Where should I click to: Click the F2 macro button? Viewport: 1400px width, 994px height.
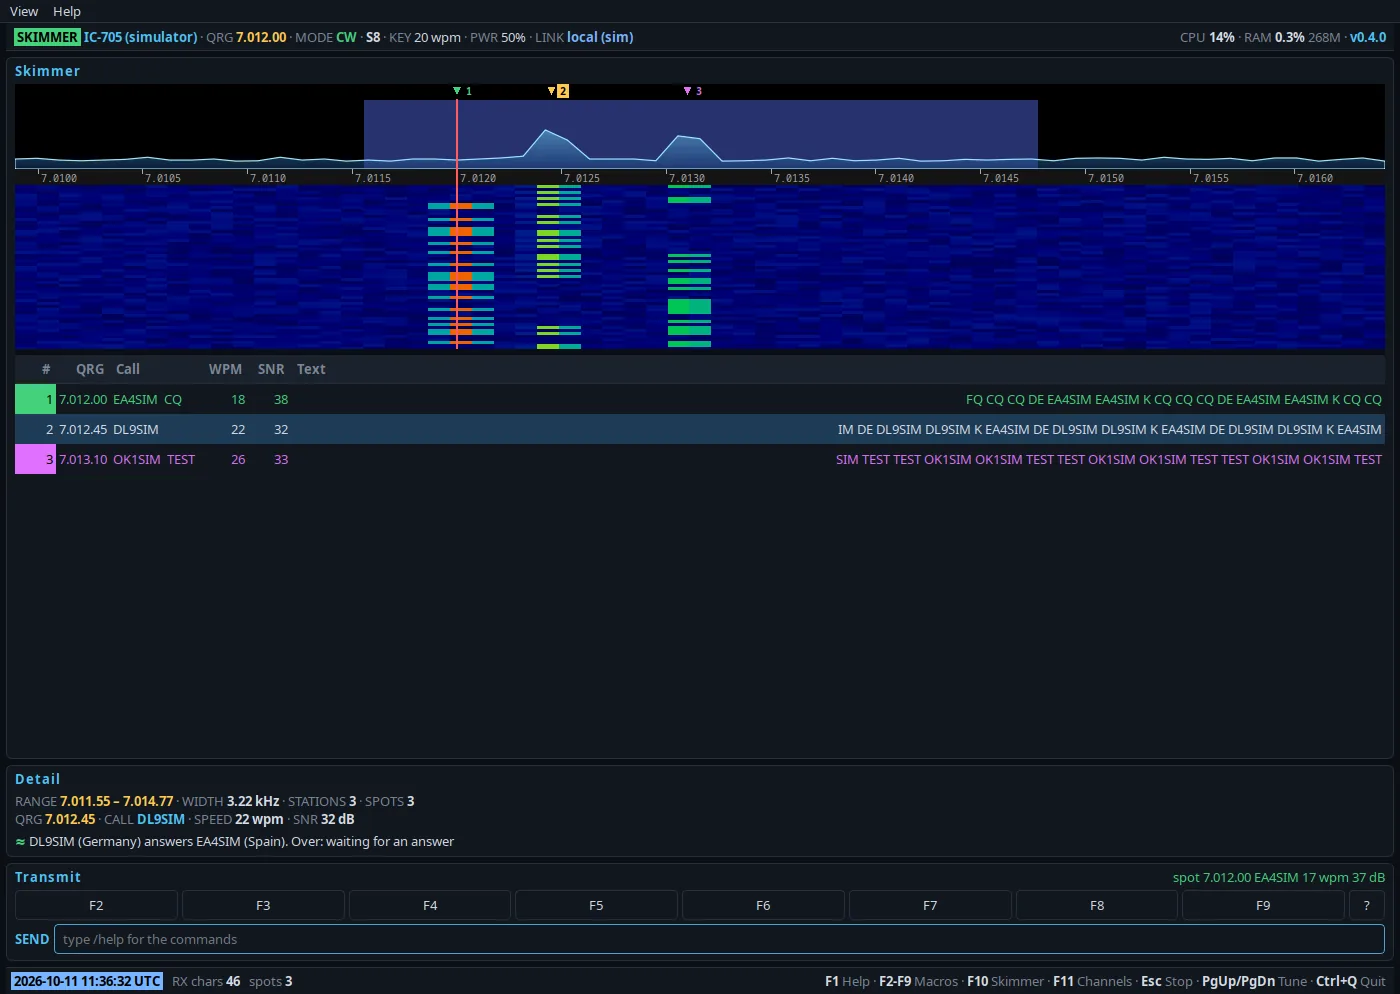click(x=96, y=905)
